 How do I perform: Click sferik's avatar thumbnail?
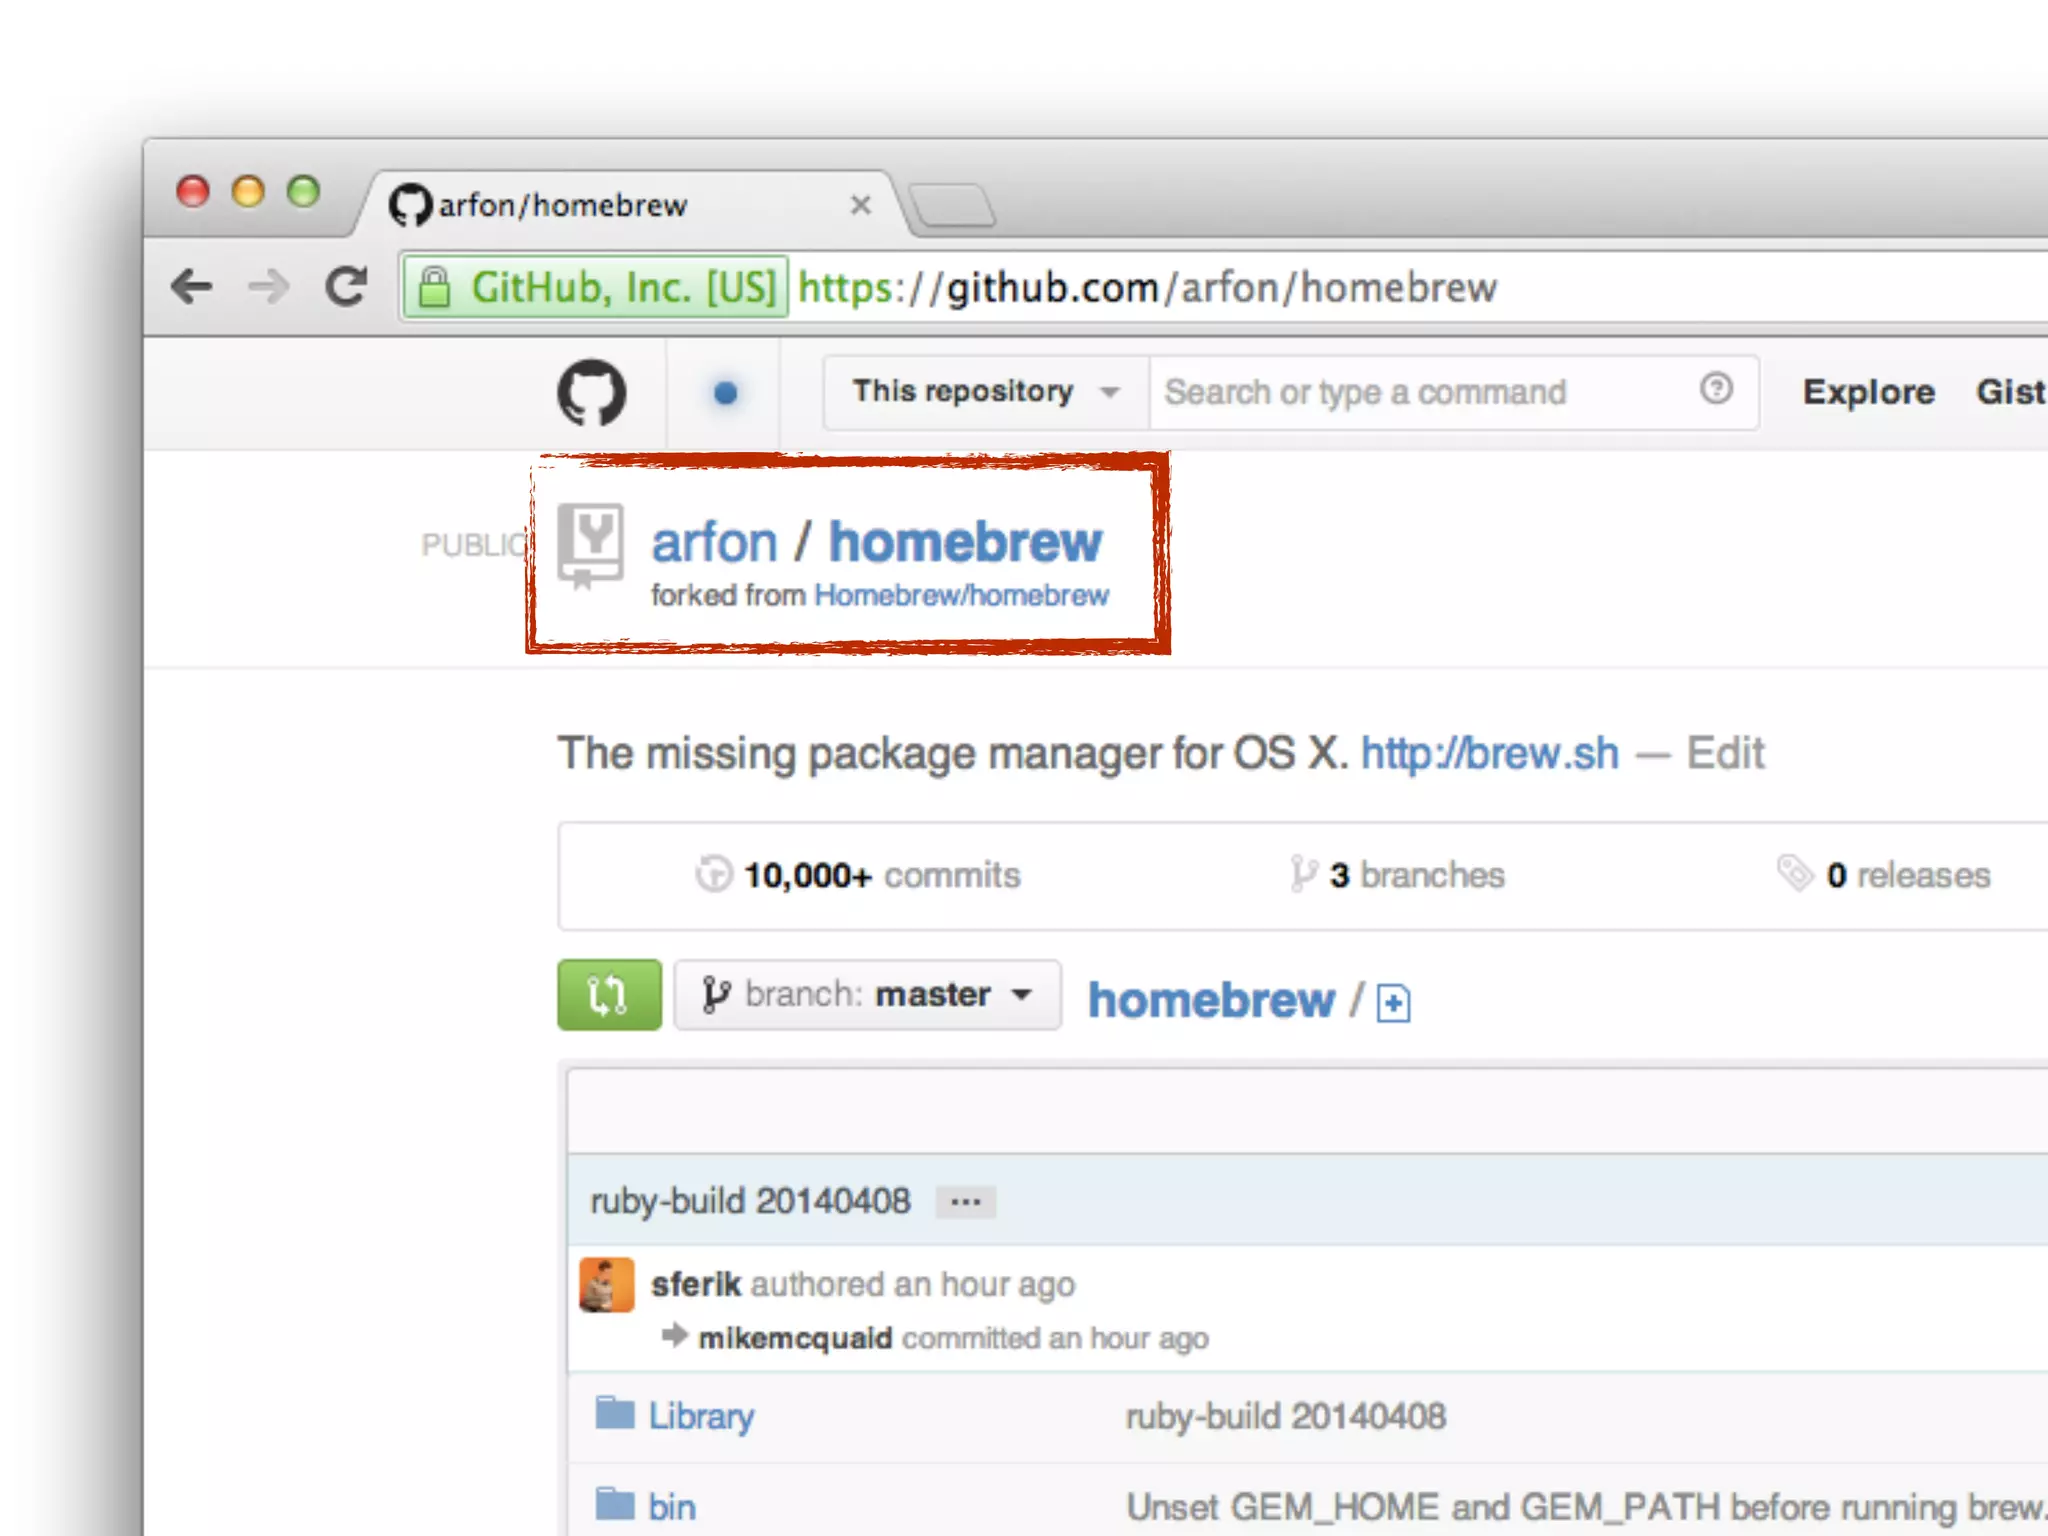pos(606,1285)
